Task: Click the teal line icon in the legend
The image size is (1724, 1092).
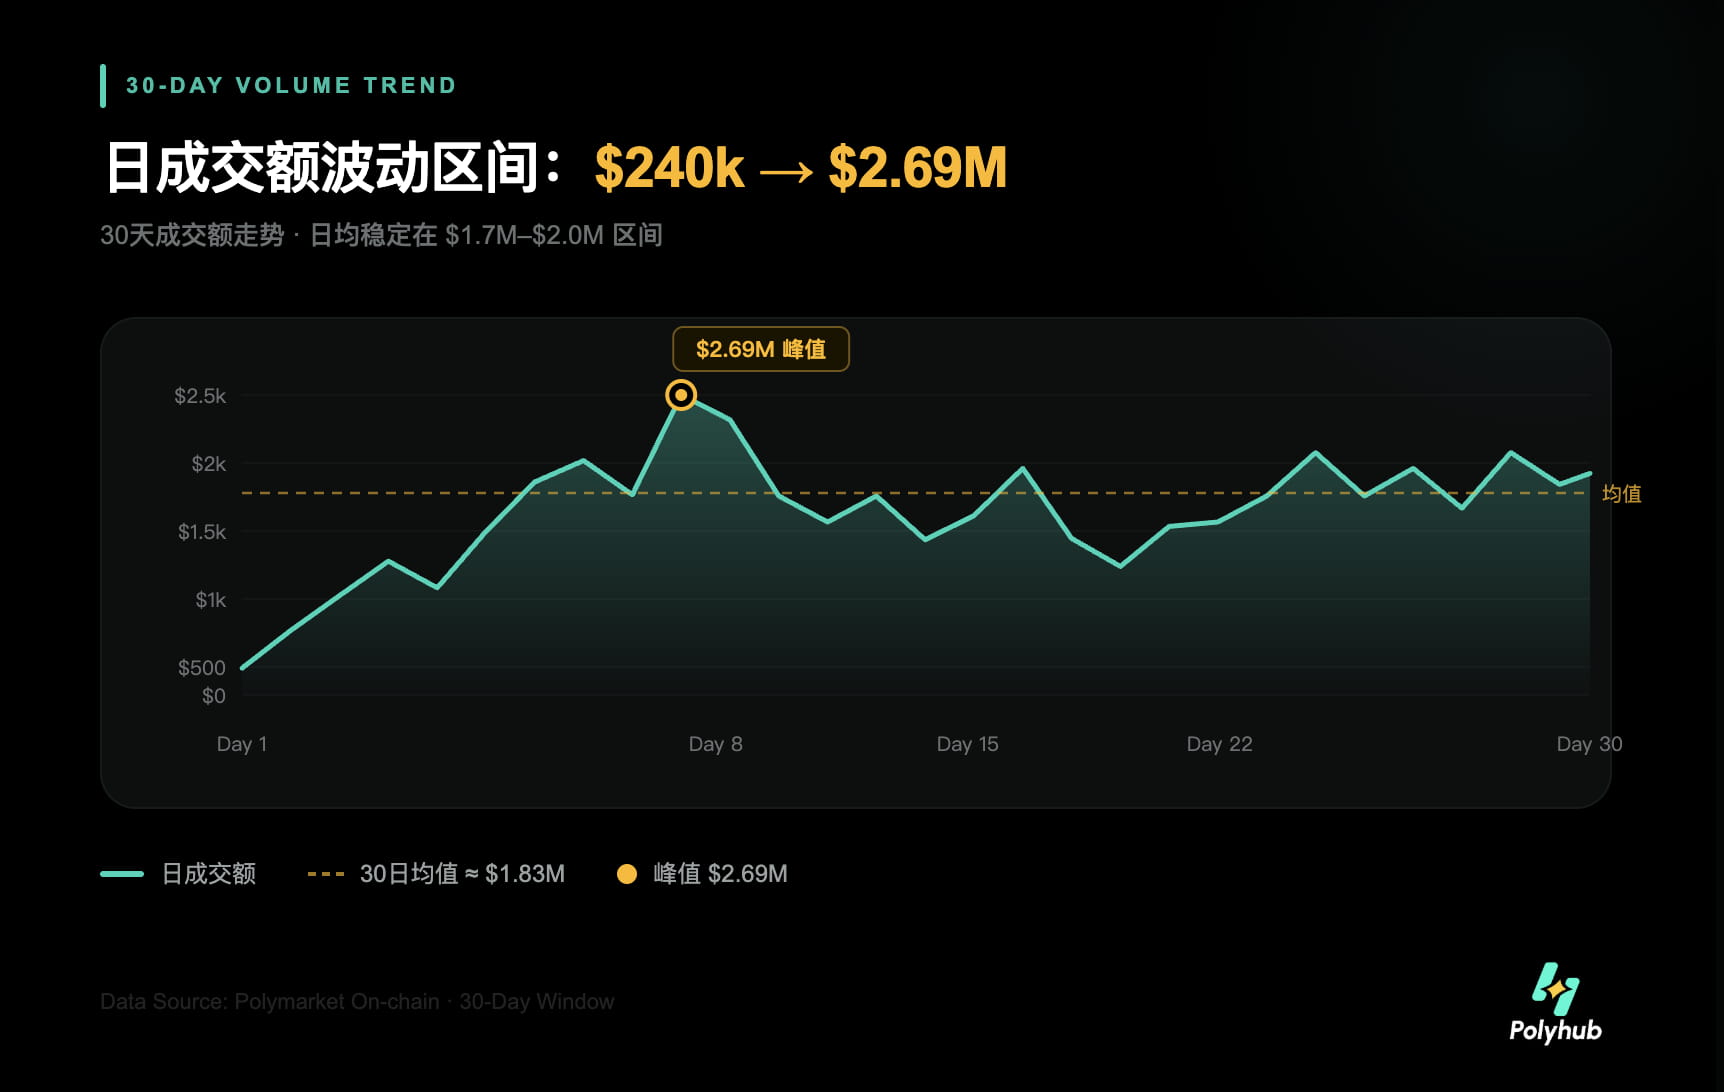Action: pos(119,873)
